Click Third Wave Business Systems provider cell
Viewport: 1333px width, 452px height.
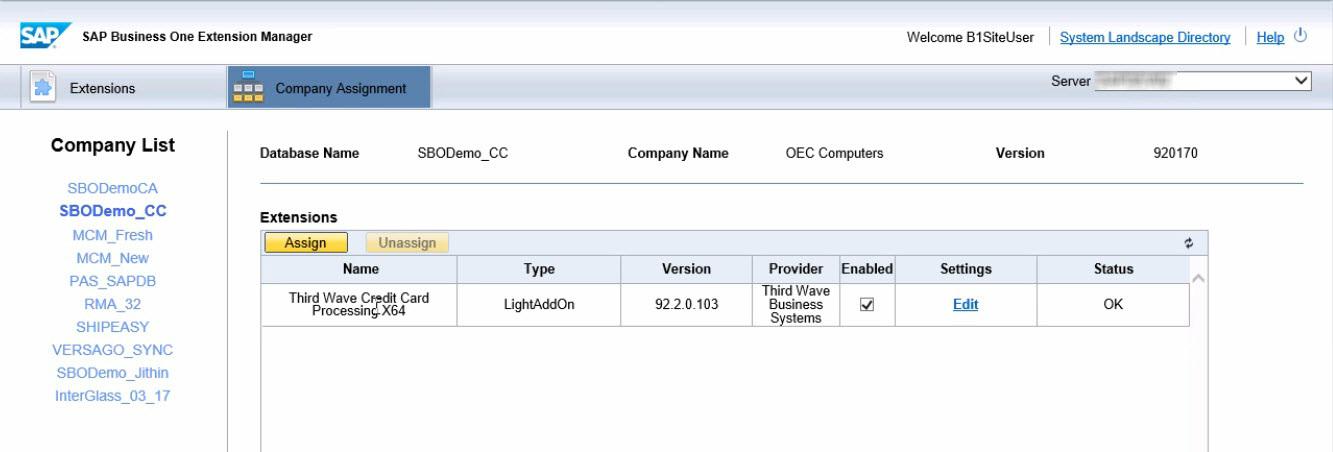pyautogui.click(x=795, y=305)
